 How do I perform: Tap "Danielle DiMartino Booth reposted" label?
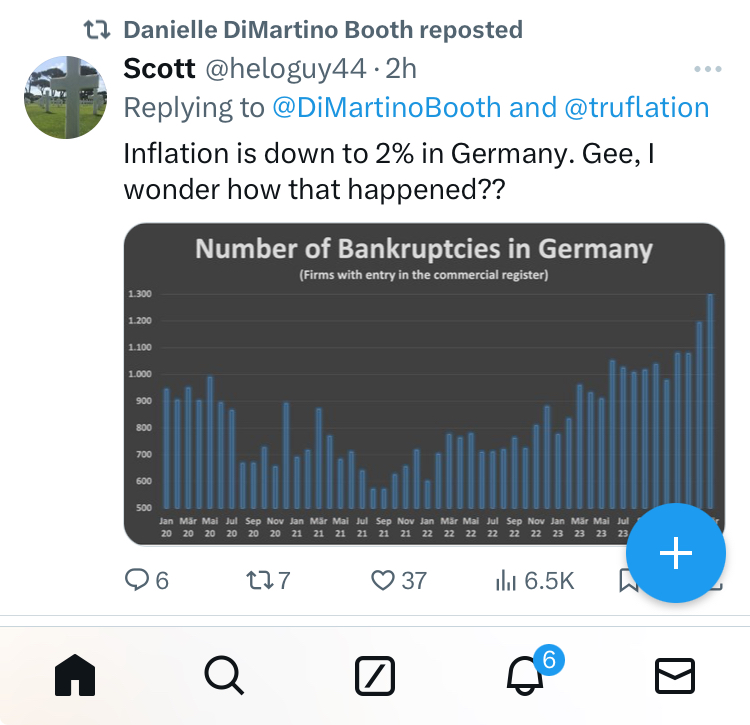pyautogui.click(x=322, y=29)
